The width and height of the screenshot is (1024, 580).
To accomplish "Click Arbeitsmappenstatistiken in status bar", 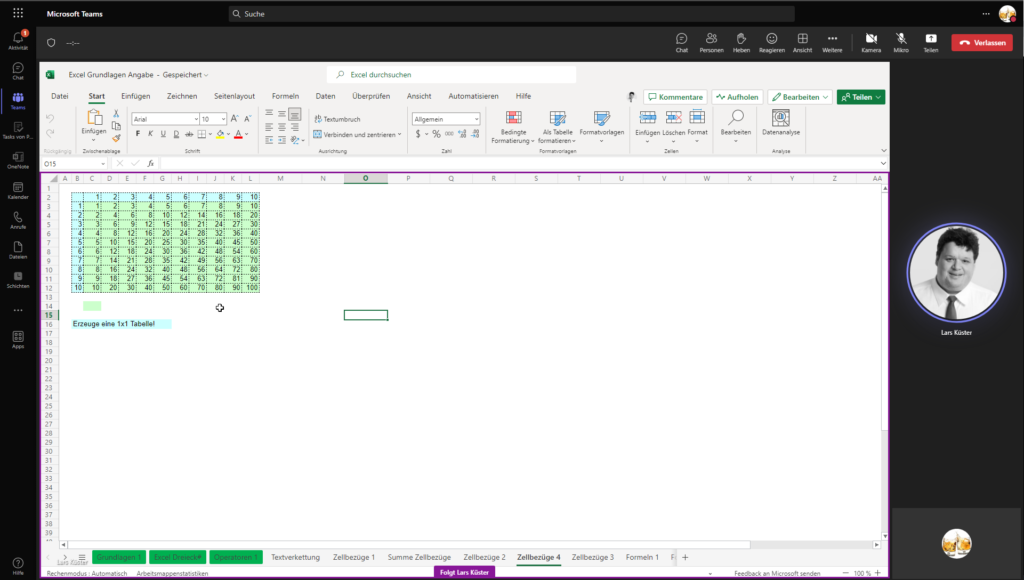I will pos(172,573).
